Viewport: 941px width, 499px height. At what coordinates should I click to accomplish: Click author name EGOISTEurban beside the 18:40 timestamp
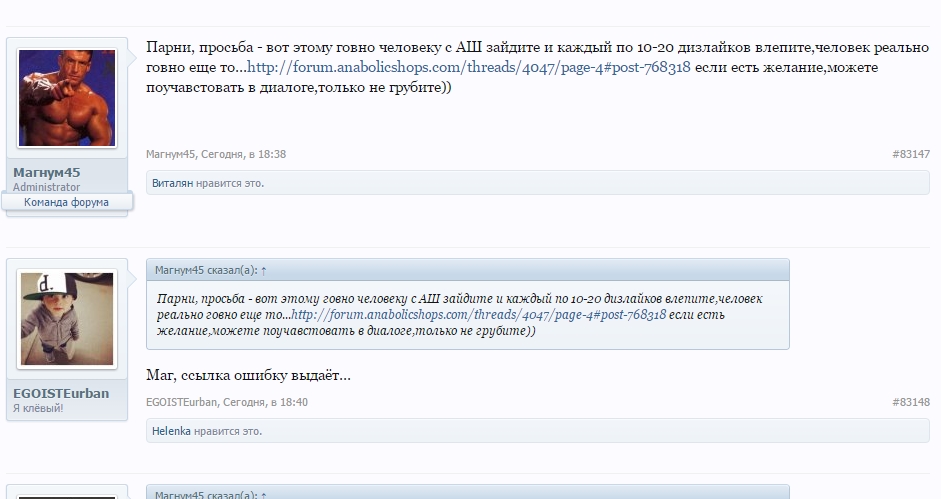coord(181,402)
